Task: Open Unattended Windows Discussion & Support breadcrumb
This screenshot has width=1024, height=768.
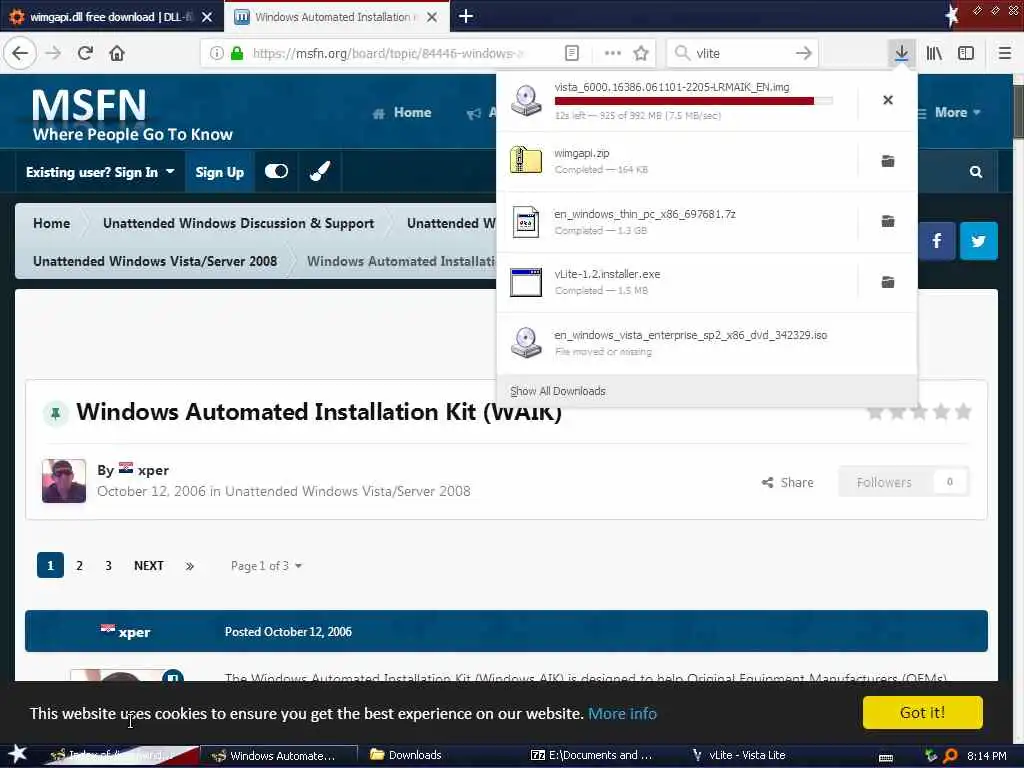Action: tap(238, 223)
